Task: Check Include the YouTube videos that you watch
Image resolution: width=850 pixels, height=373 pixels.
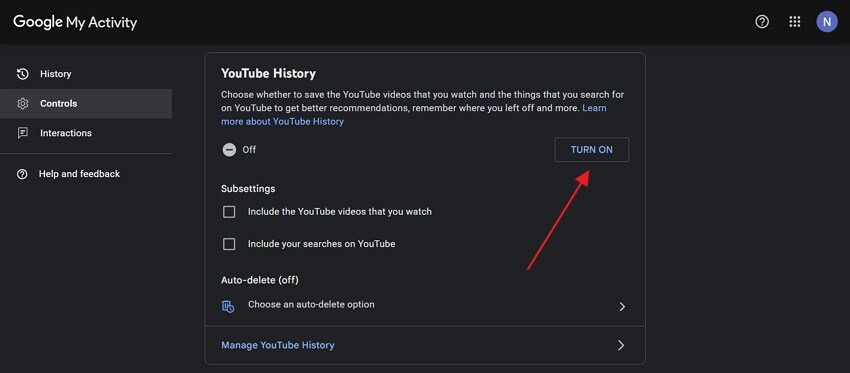Action: [229, 212]
